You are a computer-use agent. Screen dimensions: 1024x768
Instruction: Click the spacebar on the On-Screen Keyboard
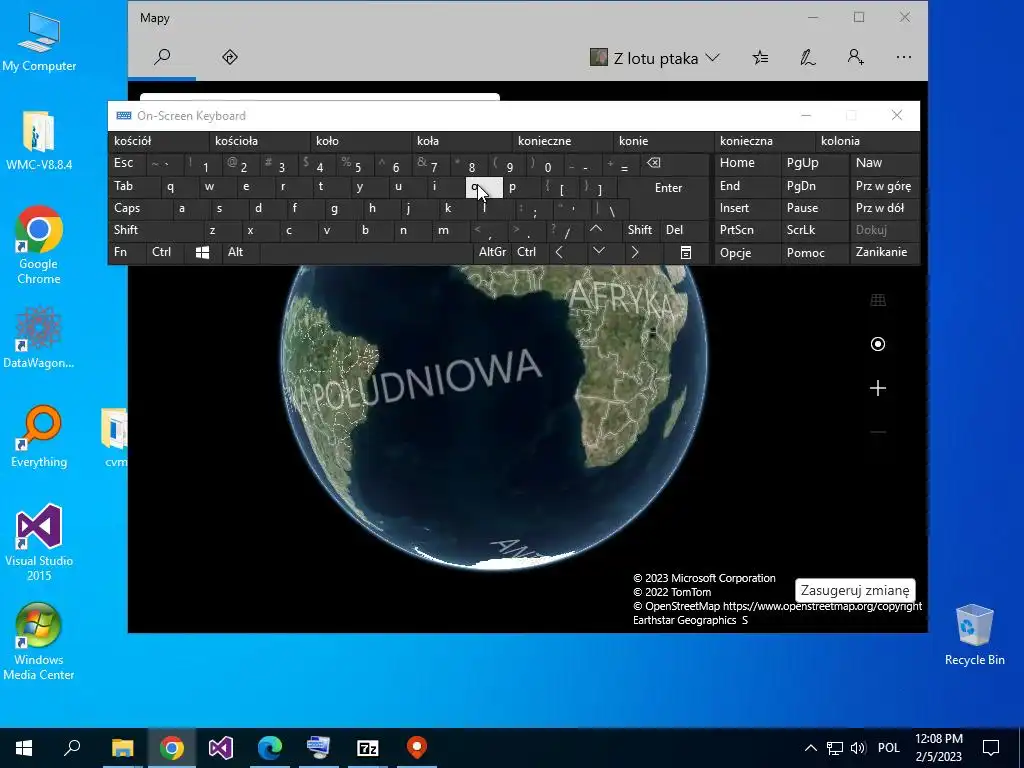[x=366, y=252]
